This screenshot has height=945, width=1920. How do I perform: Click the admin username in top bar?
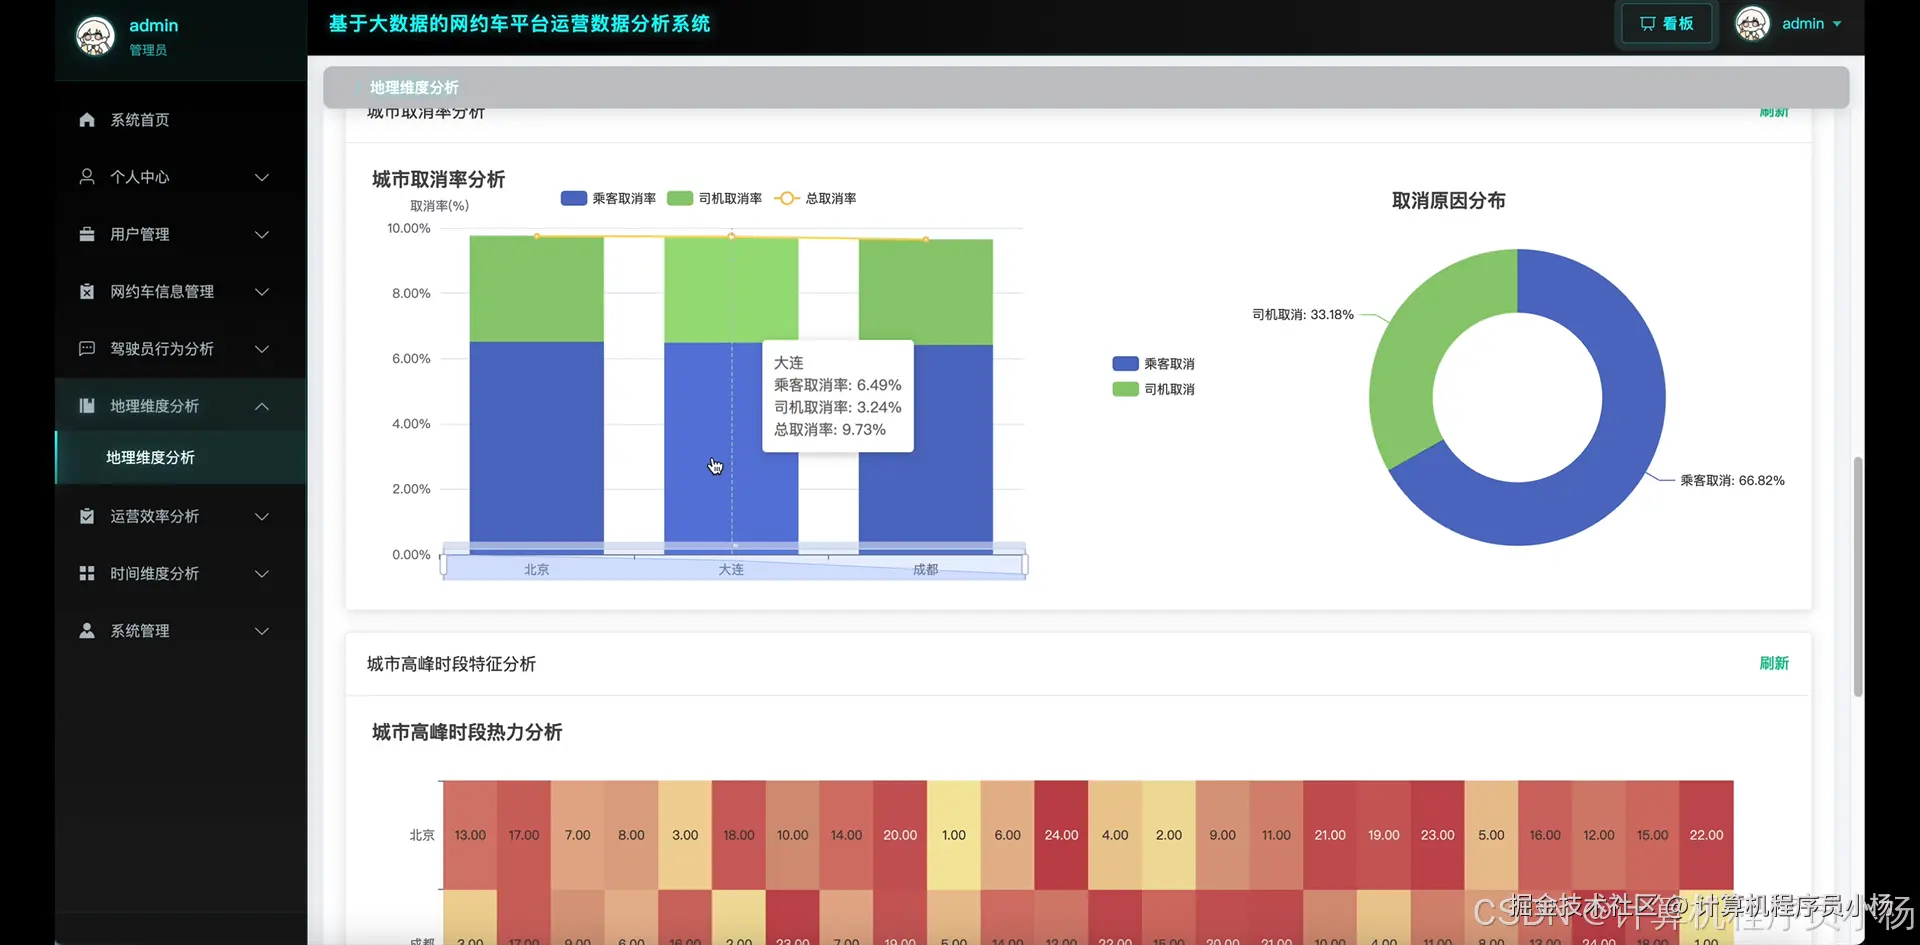1803,23
